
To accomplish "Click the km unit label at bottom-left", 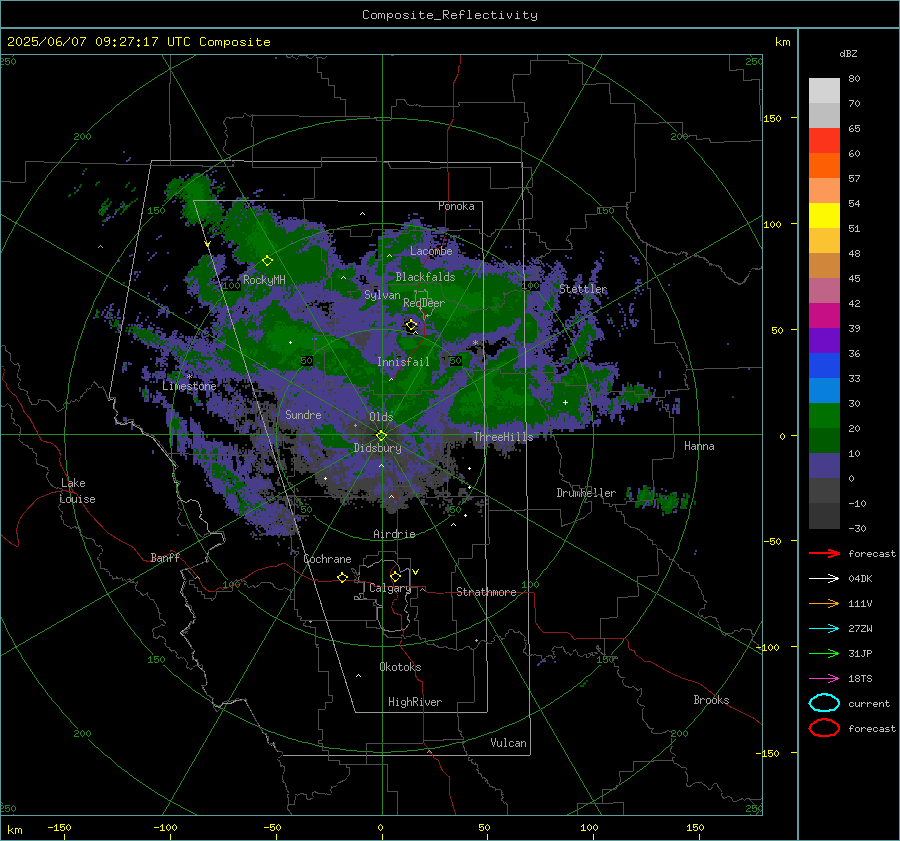I will pos(14,830).
